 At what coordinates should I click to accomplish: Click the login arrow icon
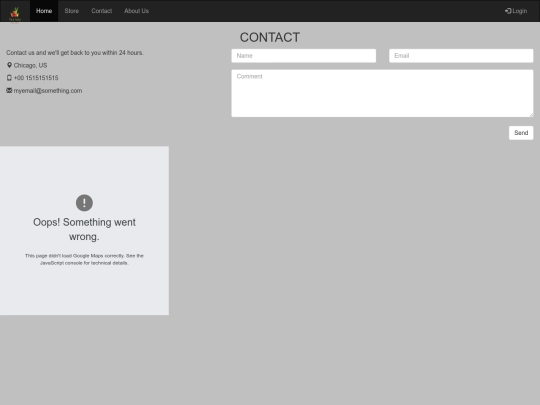click(x=508, y=11)
